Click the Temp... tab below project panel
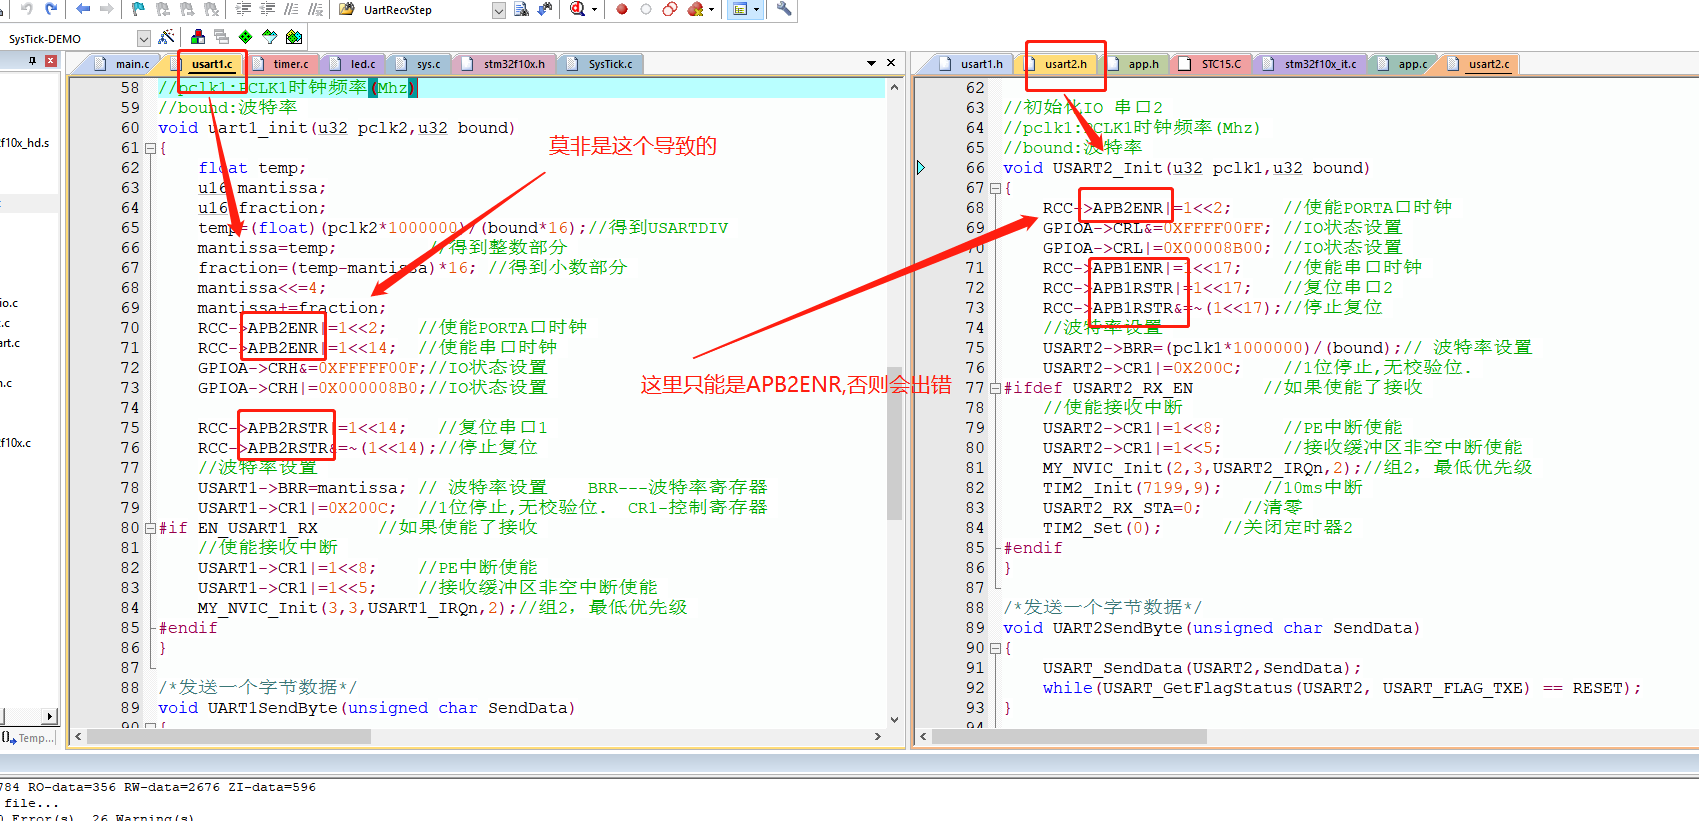 tap(28, 738)
